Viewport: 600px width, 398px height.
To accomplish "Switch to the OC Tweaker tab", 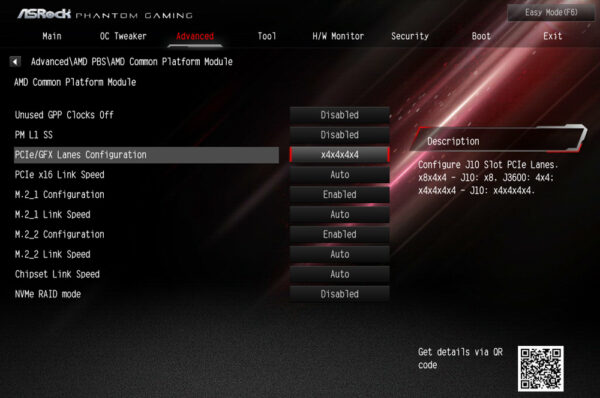I will click(x=123, y=36).
